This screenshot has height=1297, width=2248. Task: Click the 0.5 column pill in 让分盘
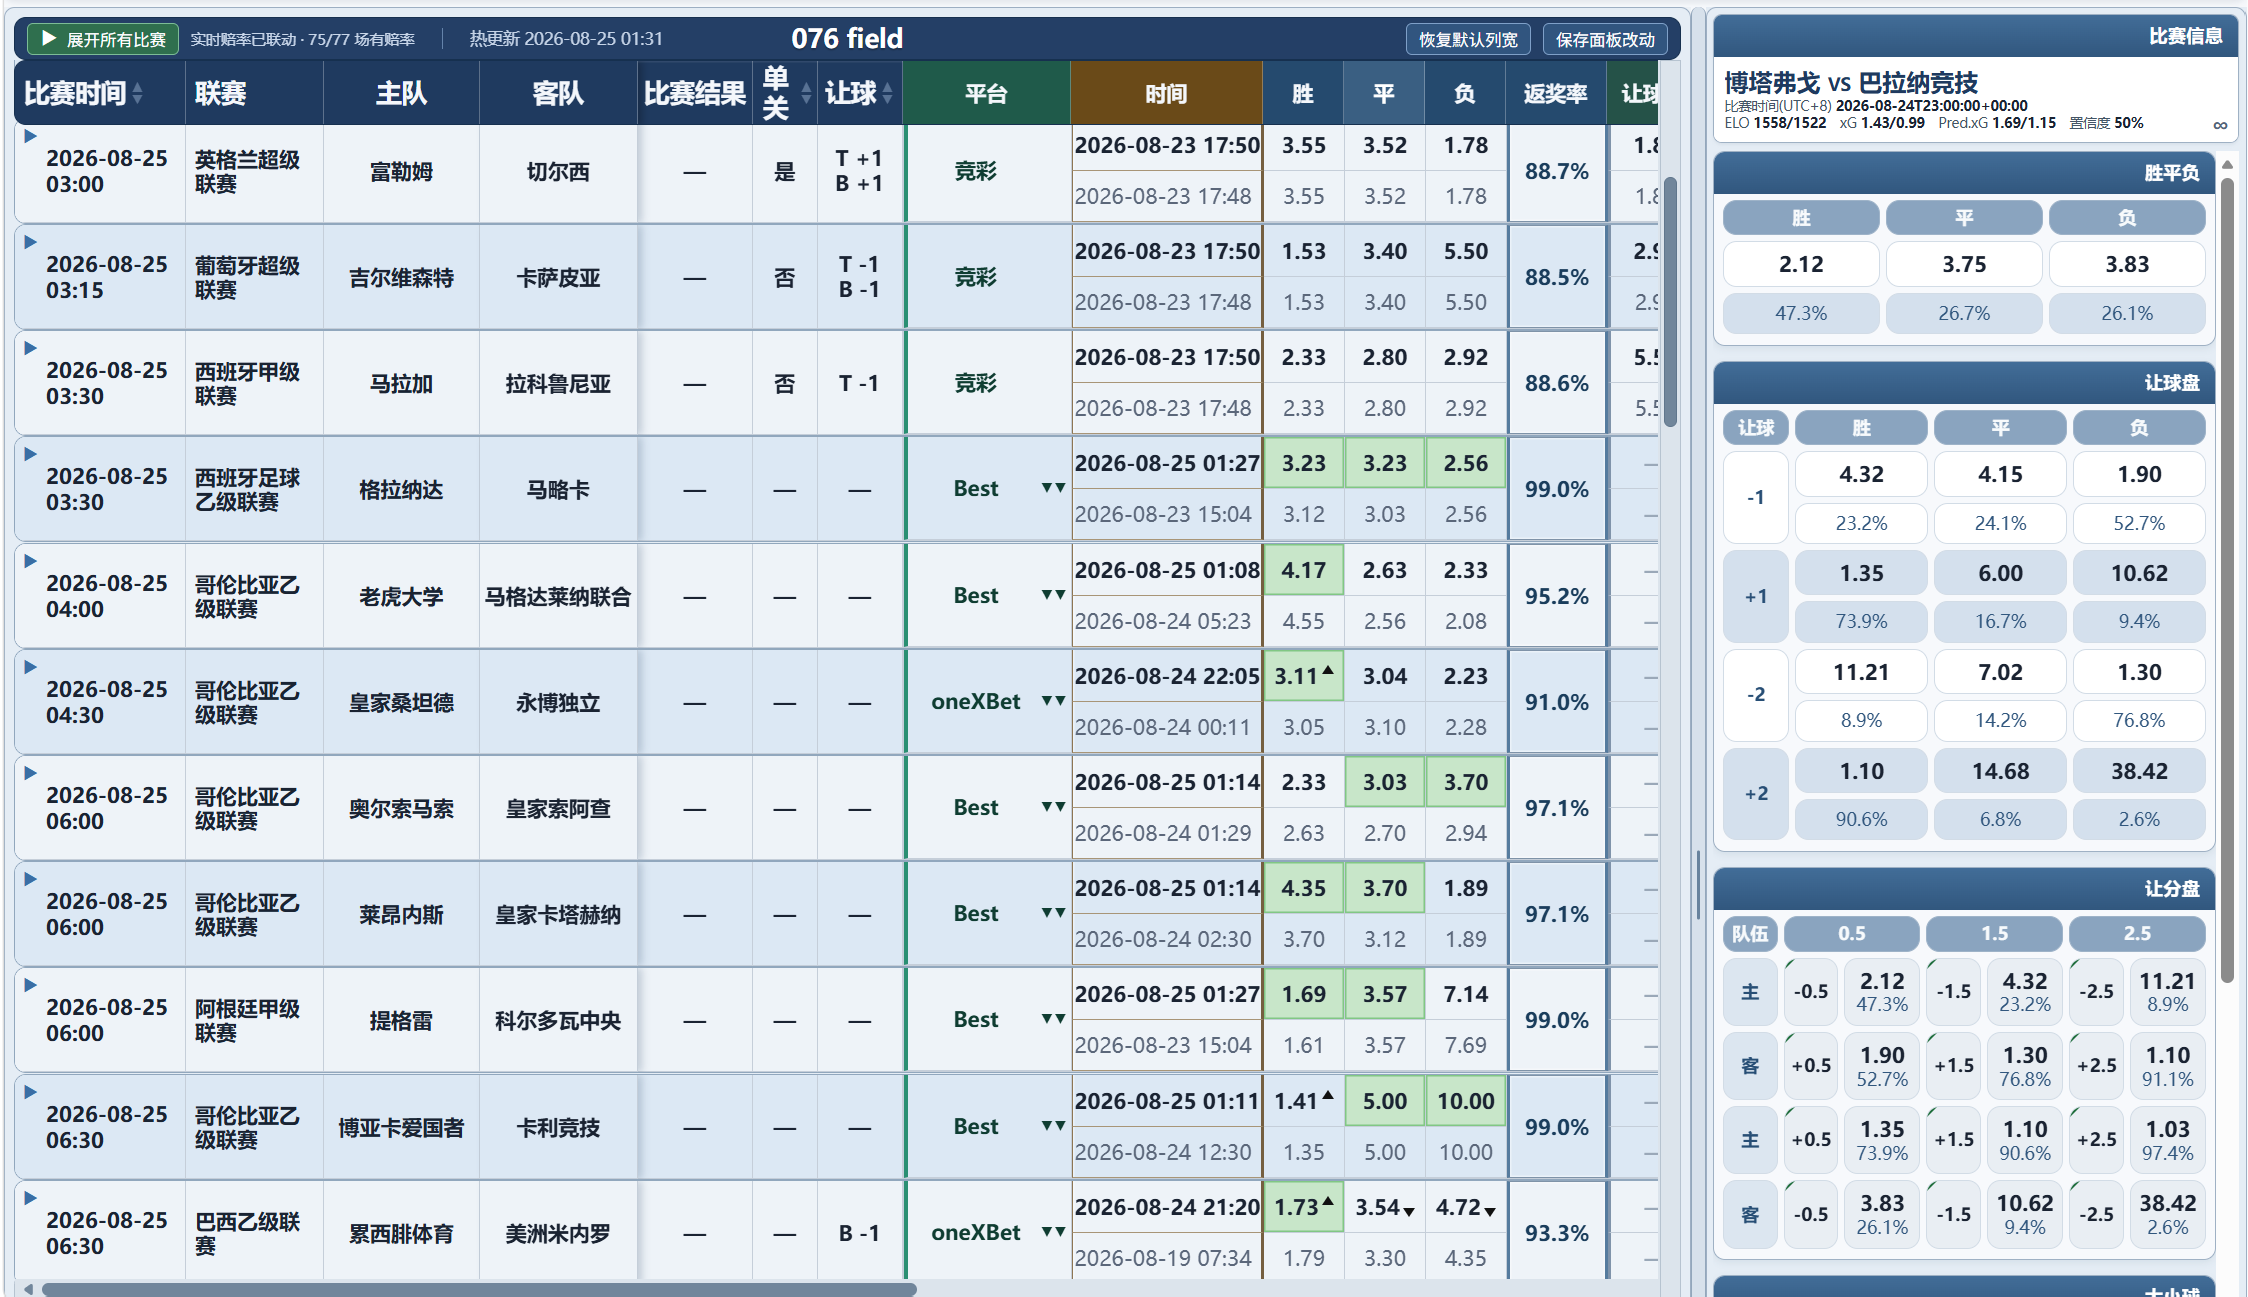pyautogui.click(x=1851, y=933)
